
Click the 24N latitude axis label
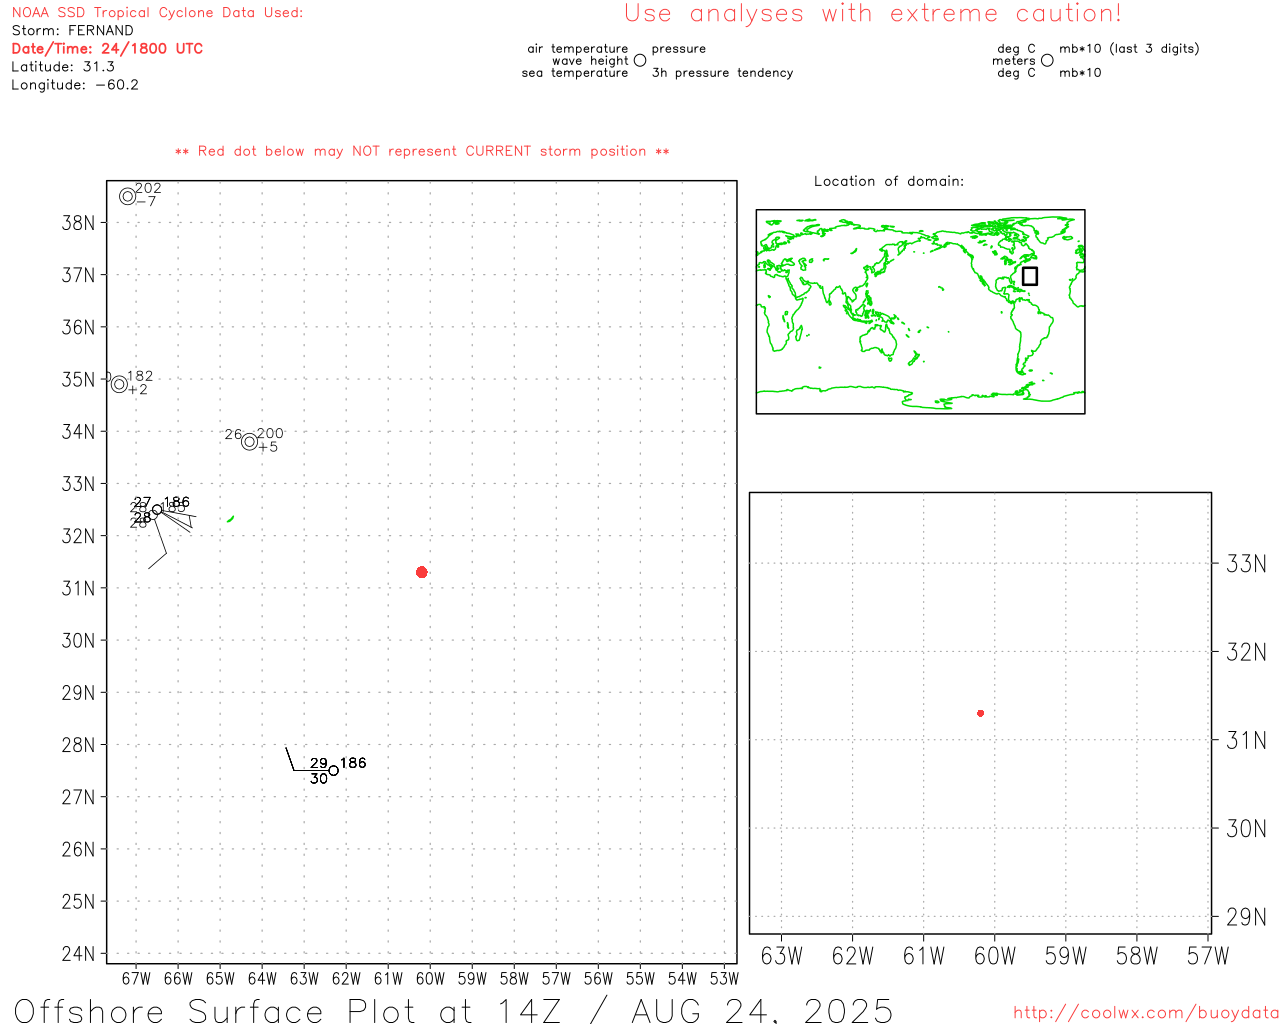[x=78, y=954]
